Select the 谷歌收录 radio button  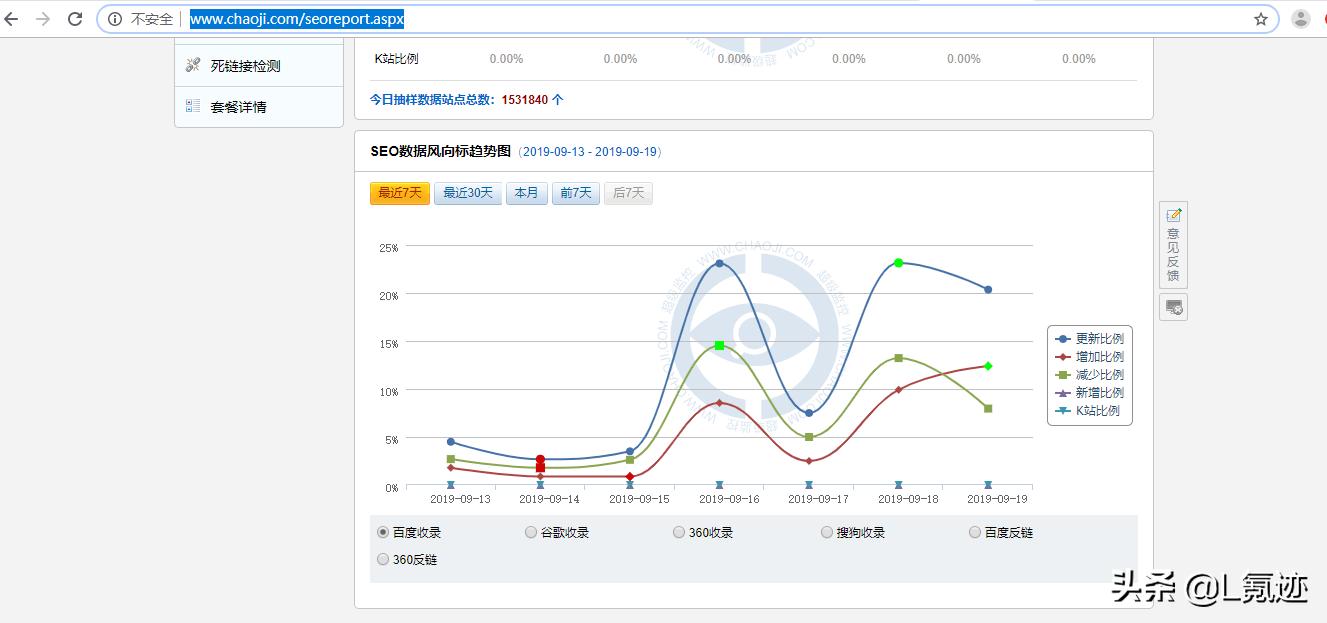(x=531, y=532)
